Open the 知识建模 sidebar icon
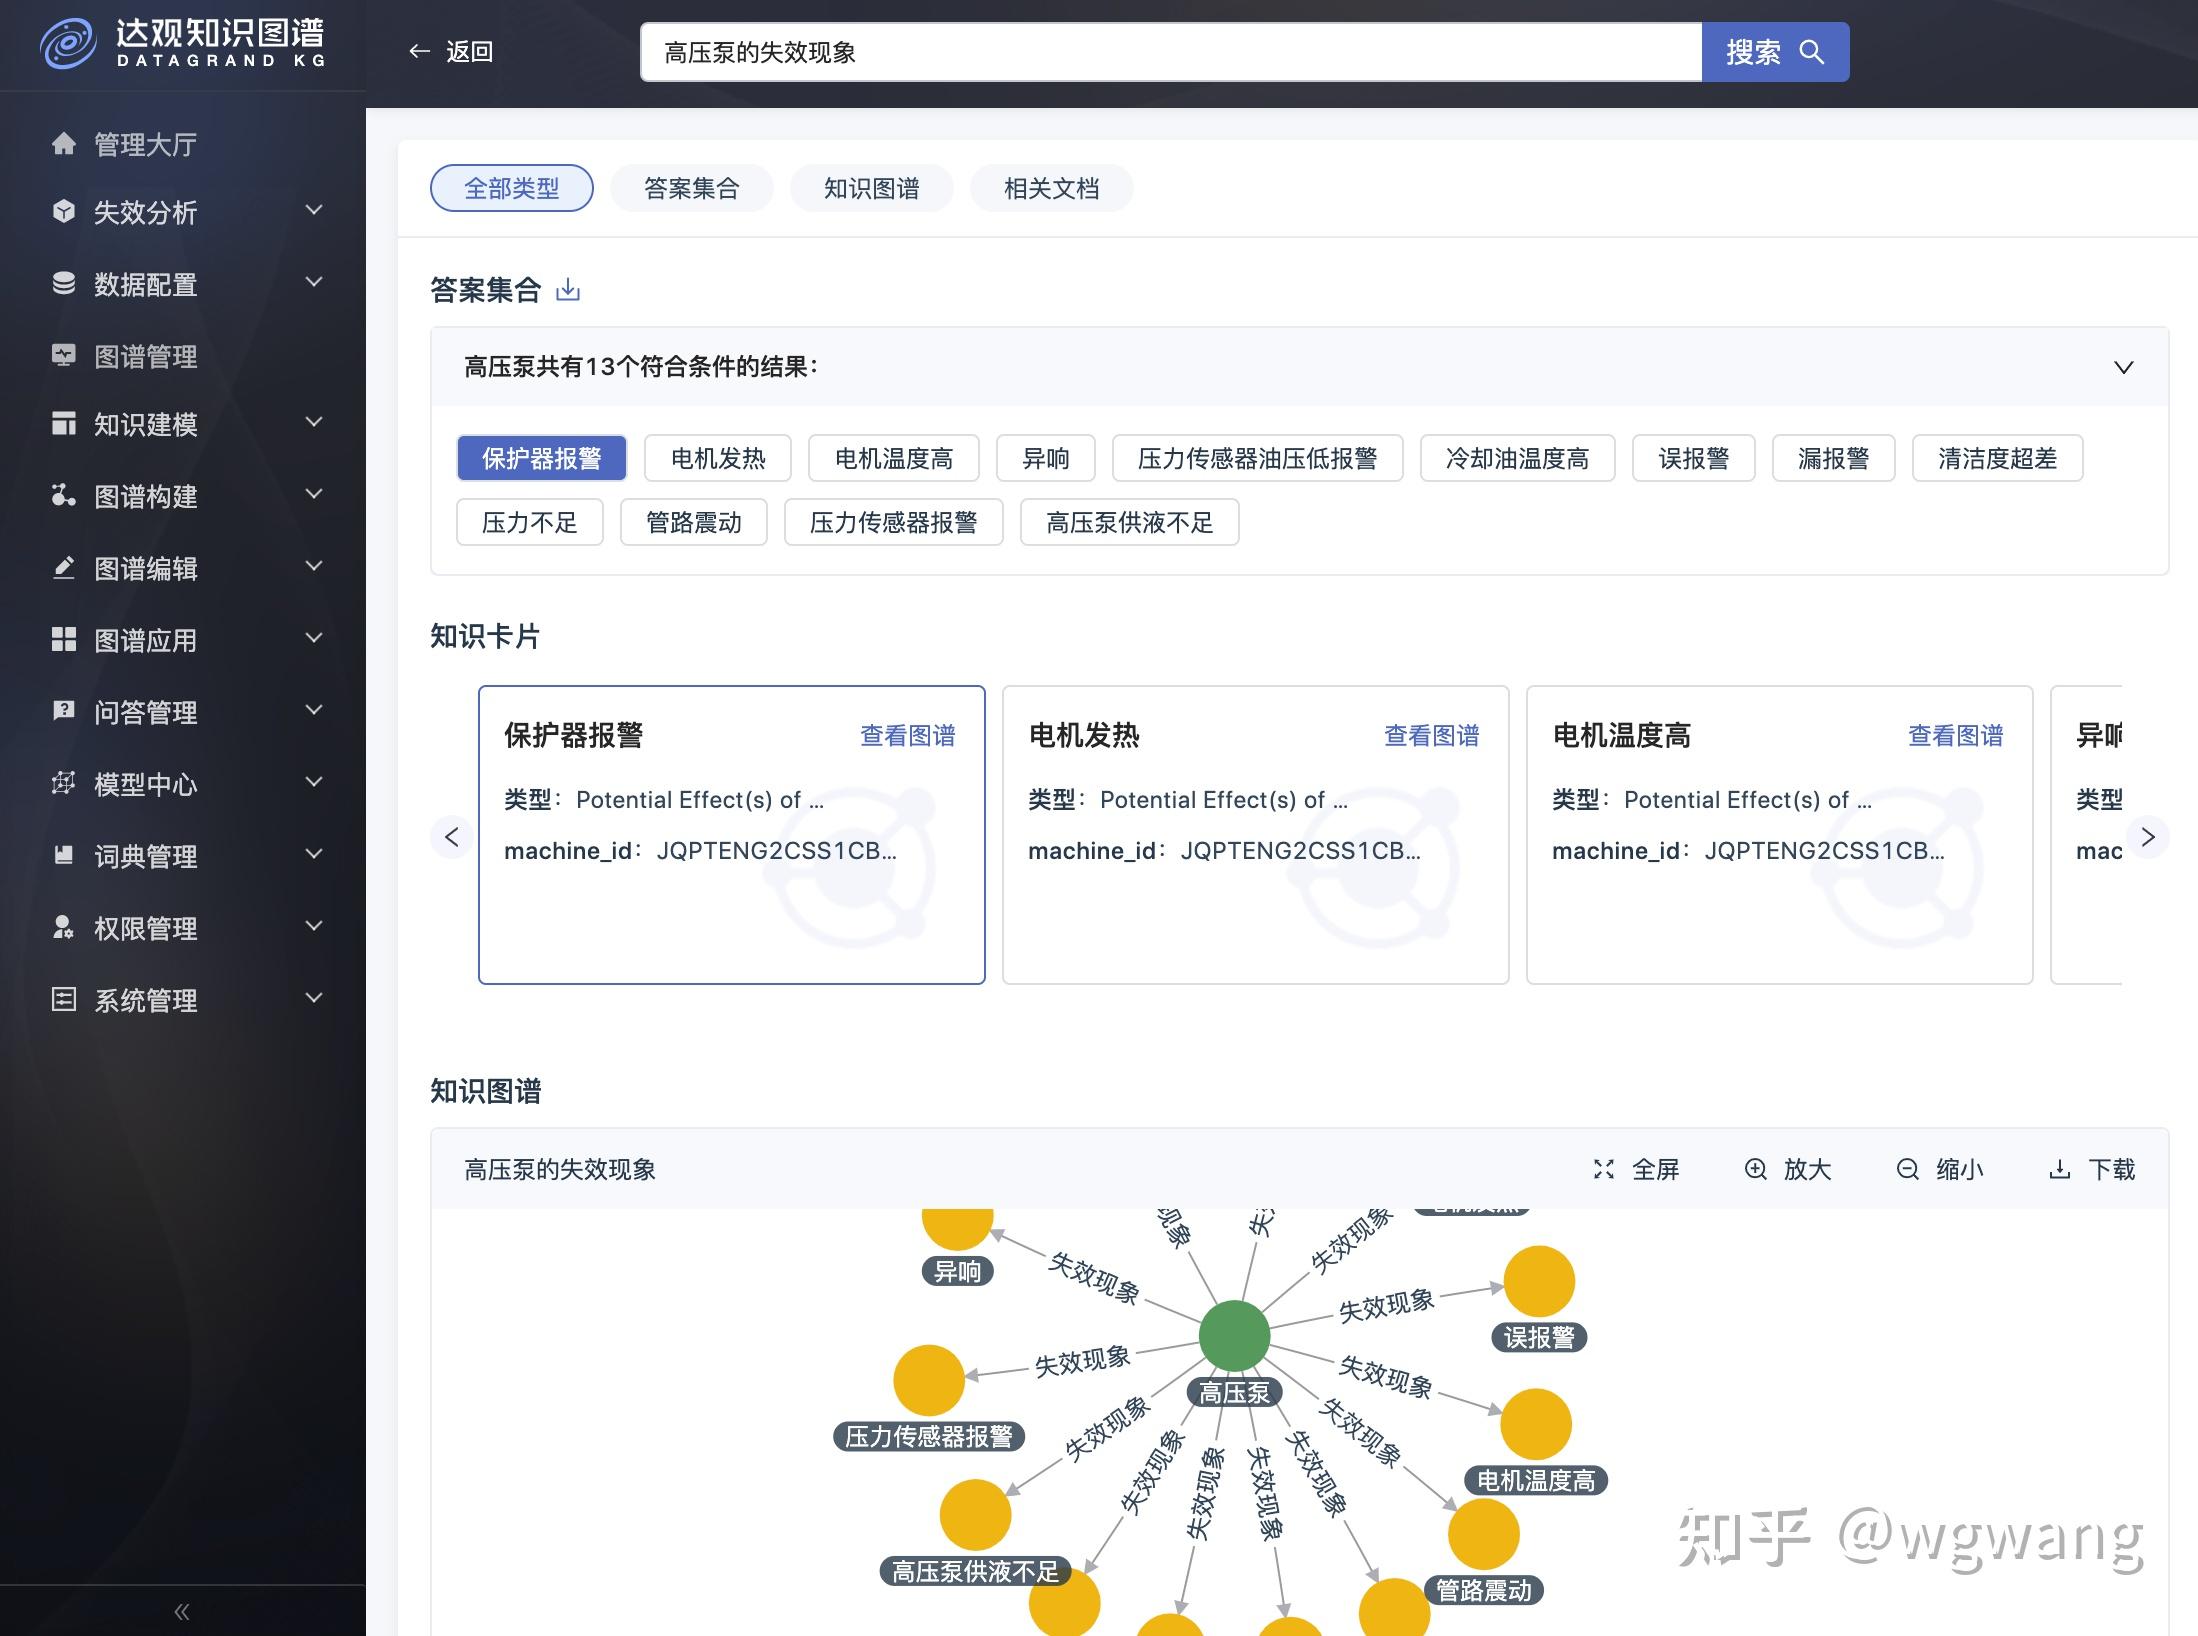This screenshot has width=2198, height=1636. tap(63, 425)
